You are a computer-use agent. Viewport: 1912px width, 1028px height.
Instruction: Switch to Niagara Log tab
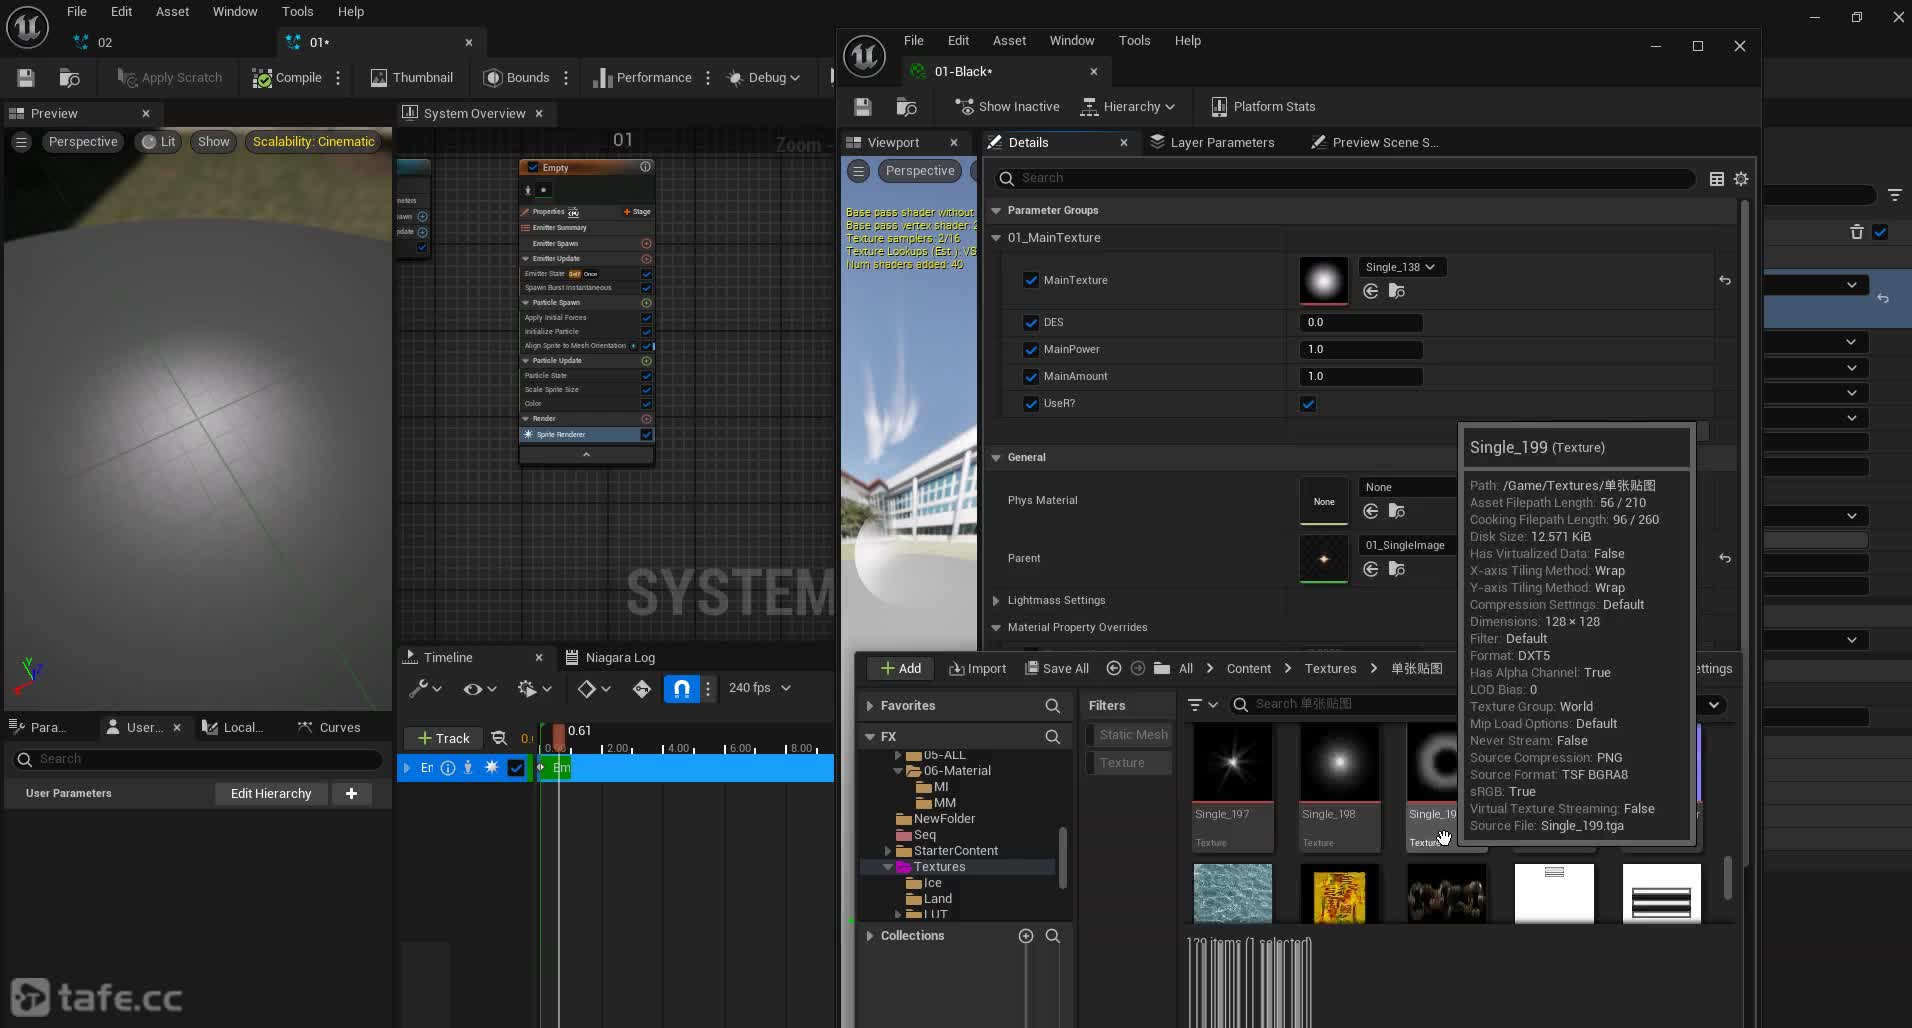tap(610, 658)
